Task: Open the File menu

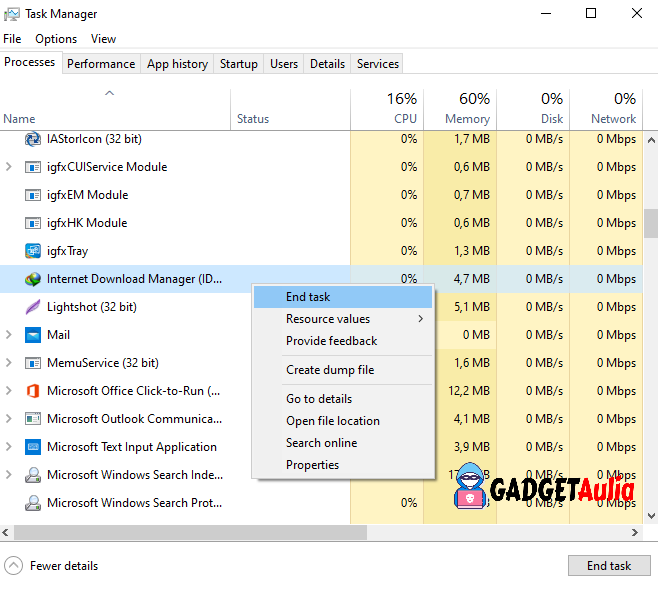Action: coord(12,39)
